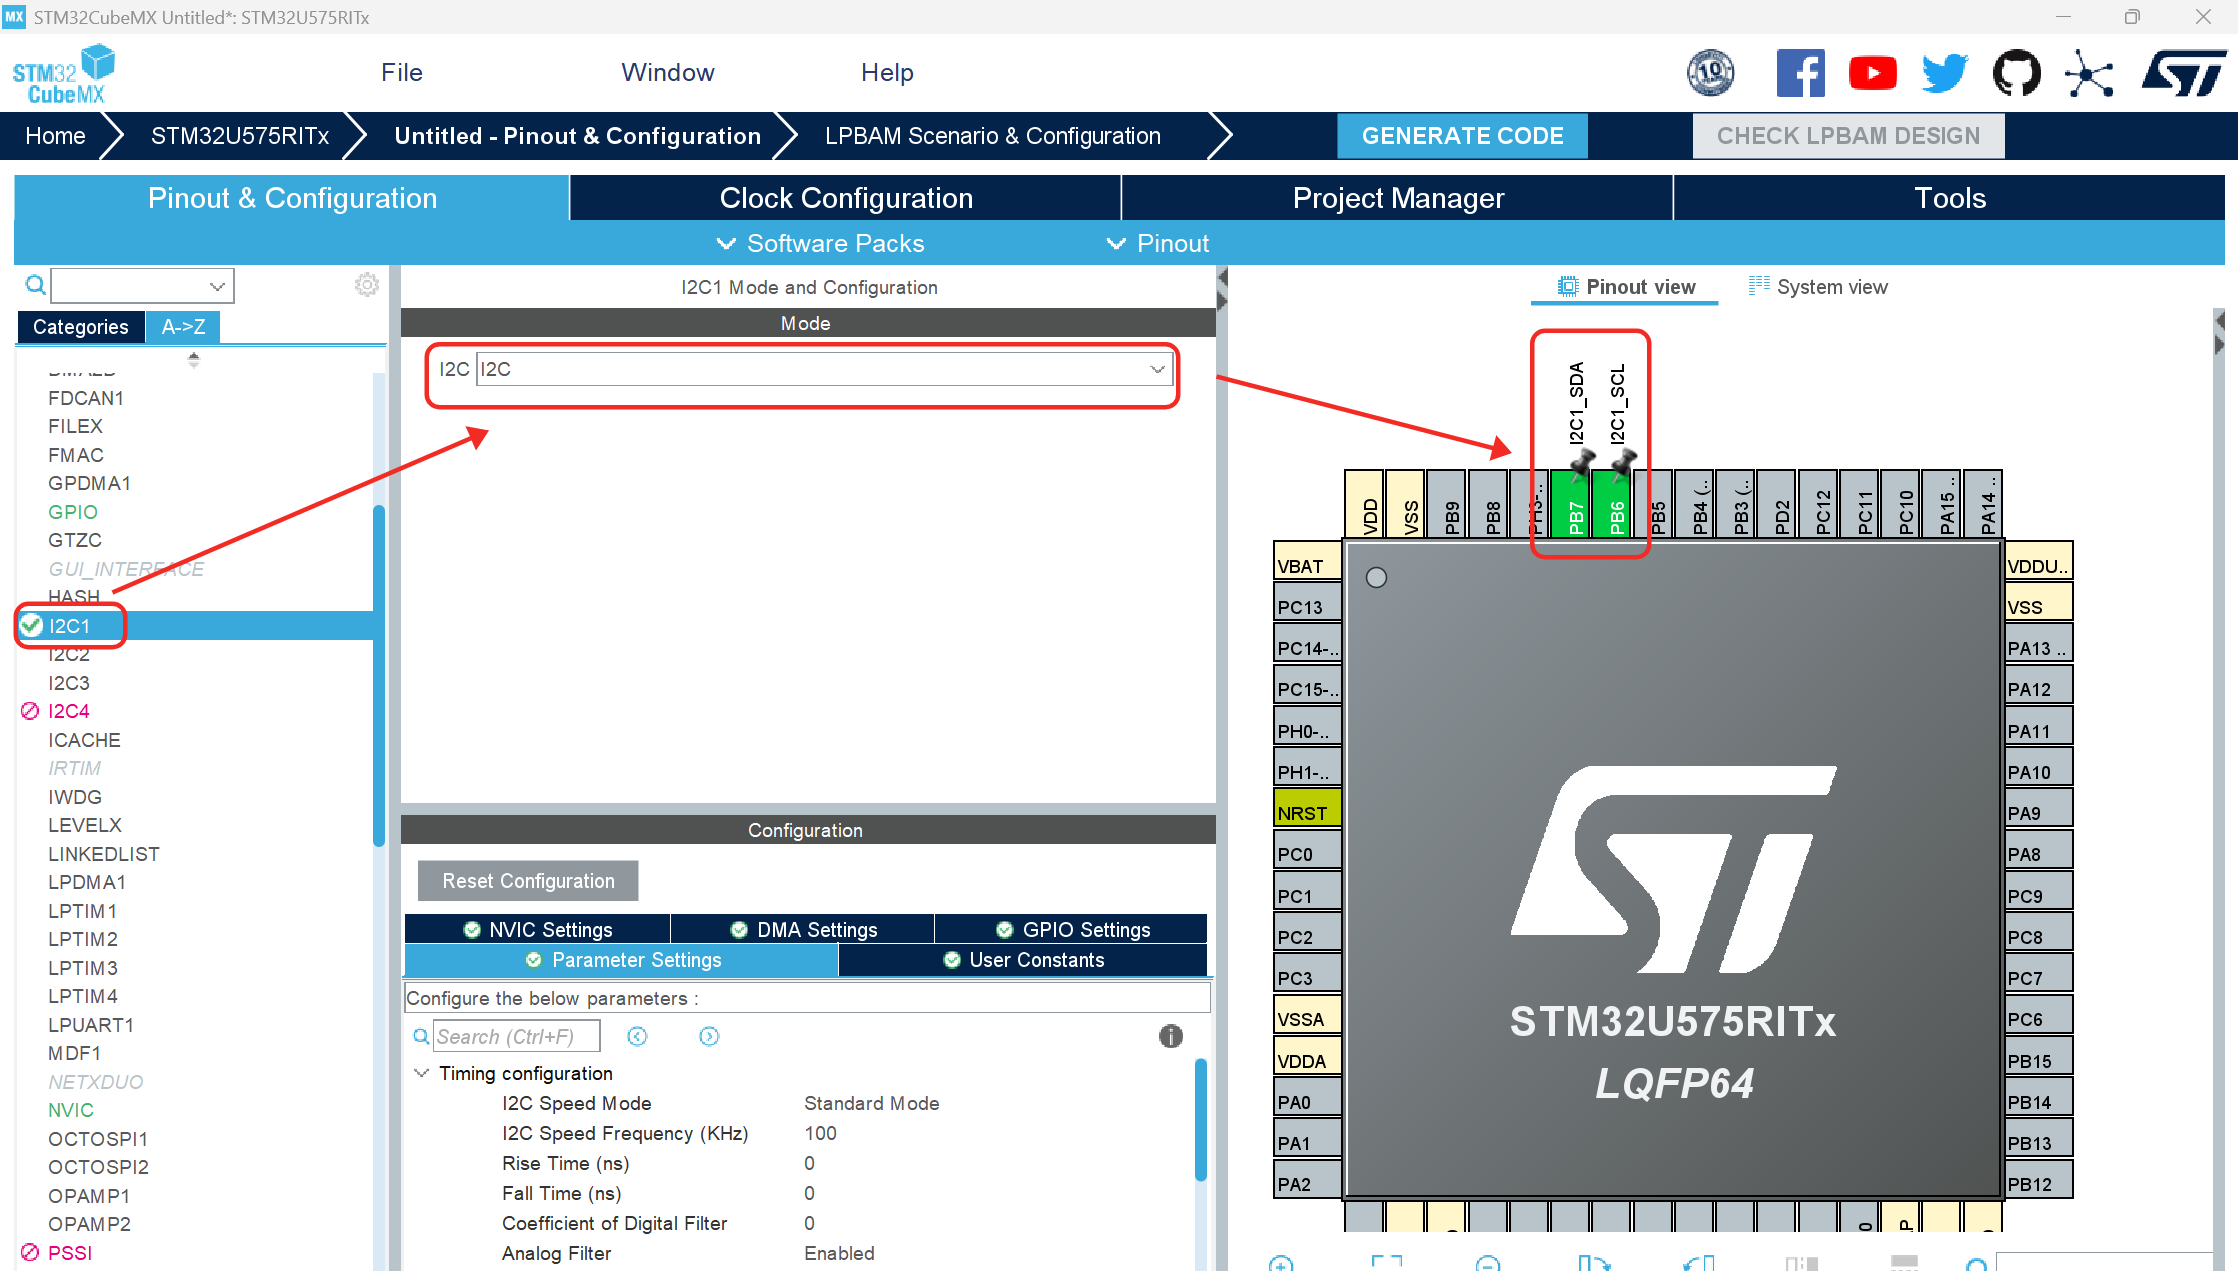This screenshot has height=1271, width=2238.
Task: Open the peripheral list settings gear
Action: click(367, 285)
